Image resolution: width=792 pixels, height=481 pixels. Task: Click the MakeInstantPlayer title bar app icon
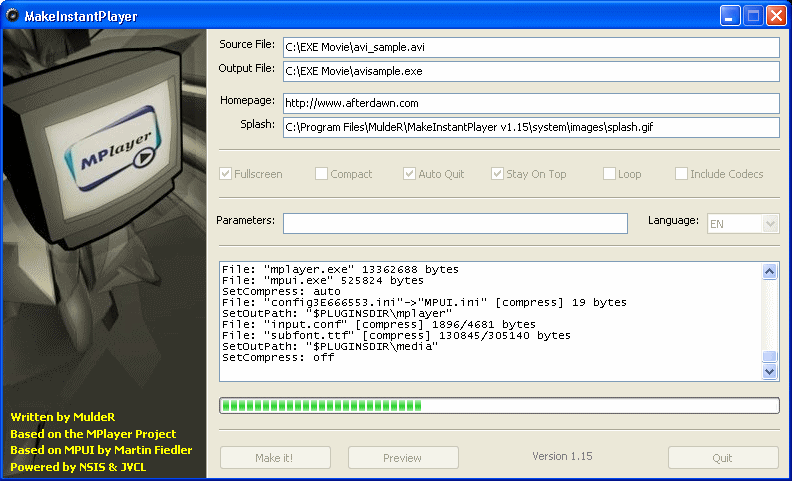(x=12, y=16)
